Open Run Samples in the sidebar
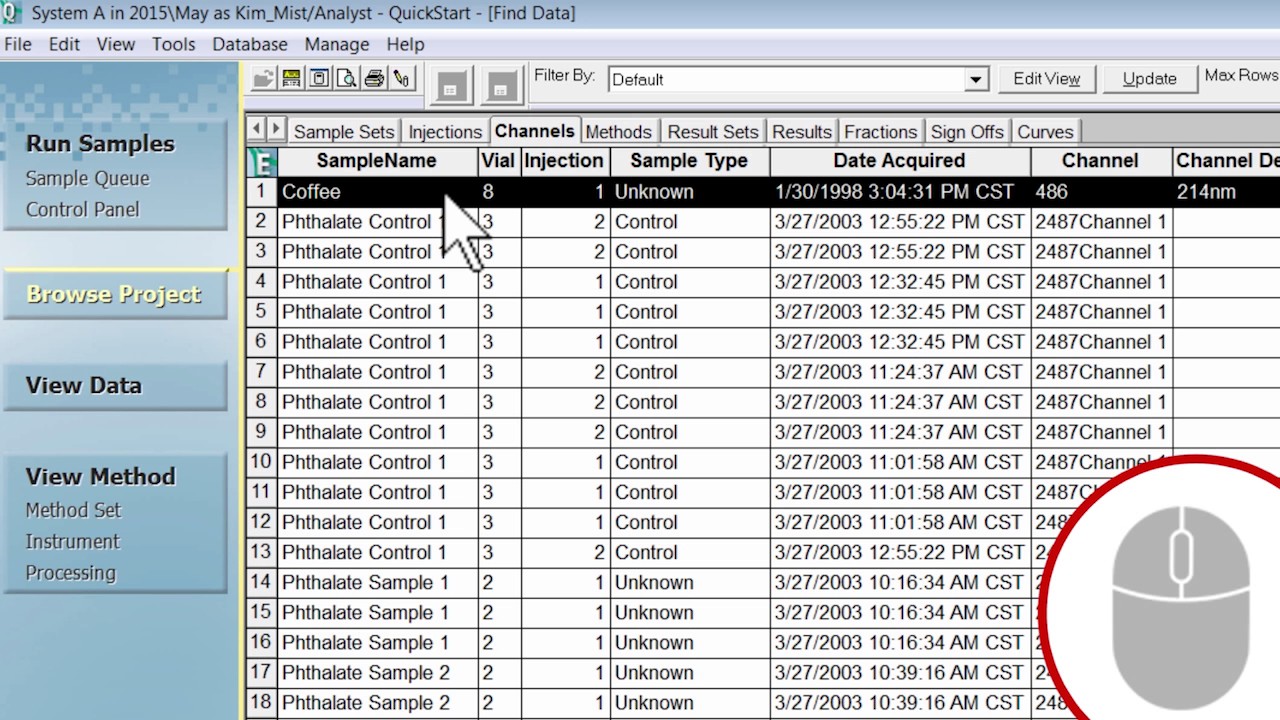The image size is (1280, 720). tap(100, 143)
